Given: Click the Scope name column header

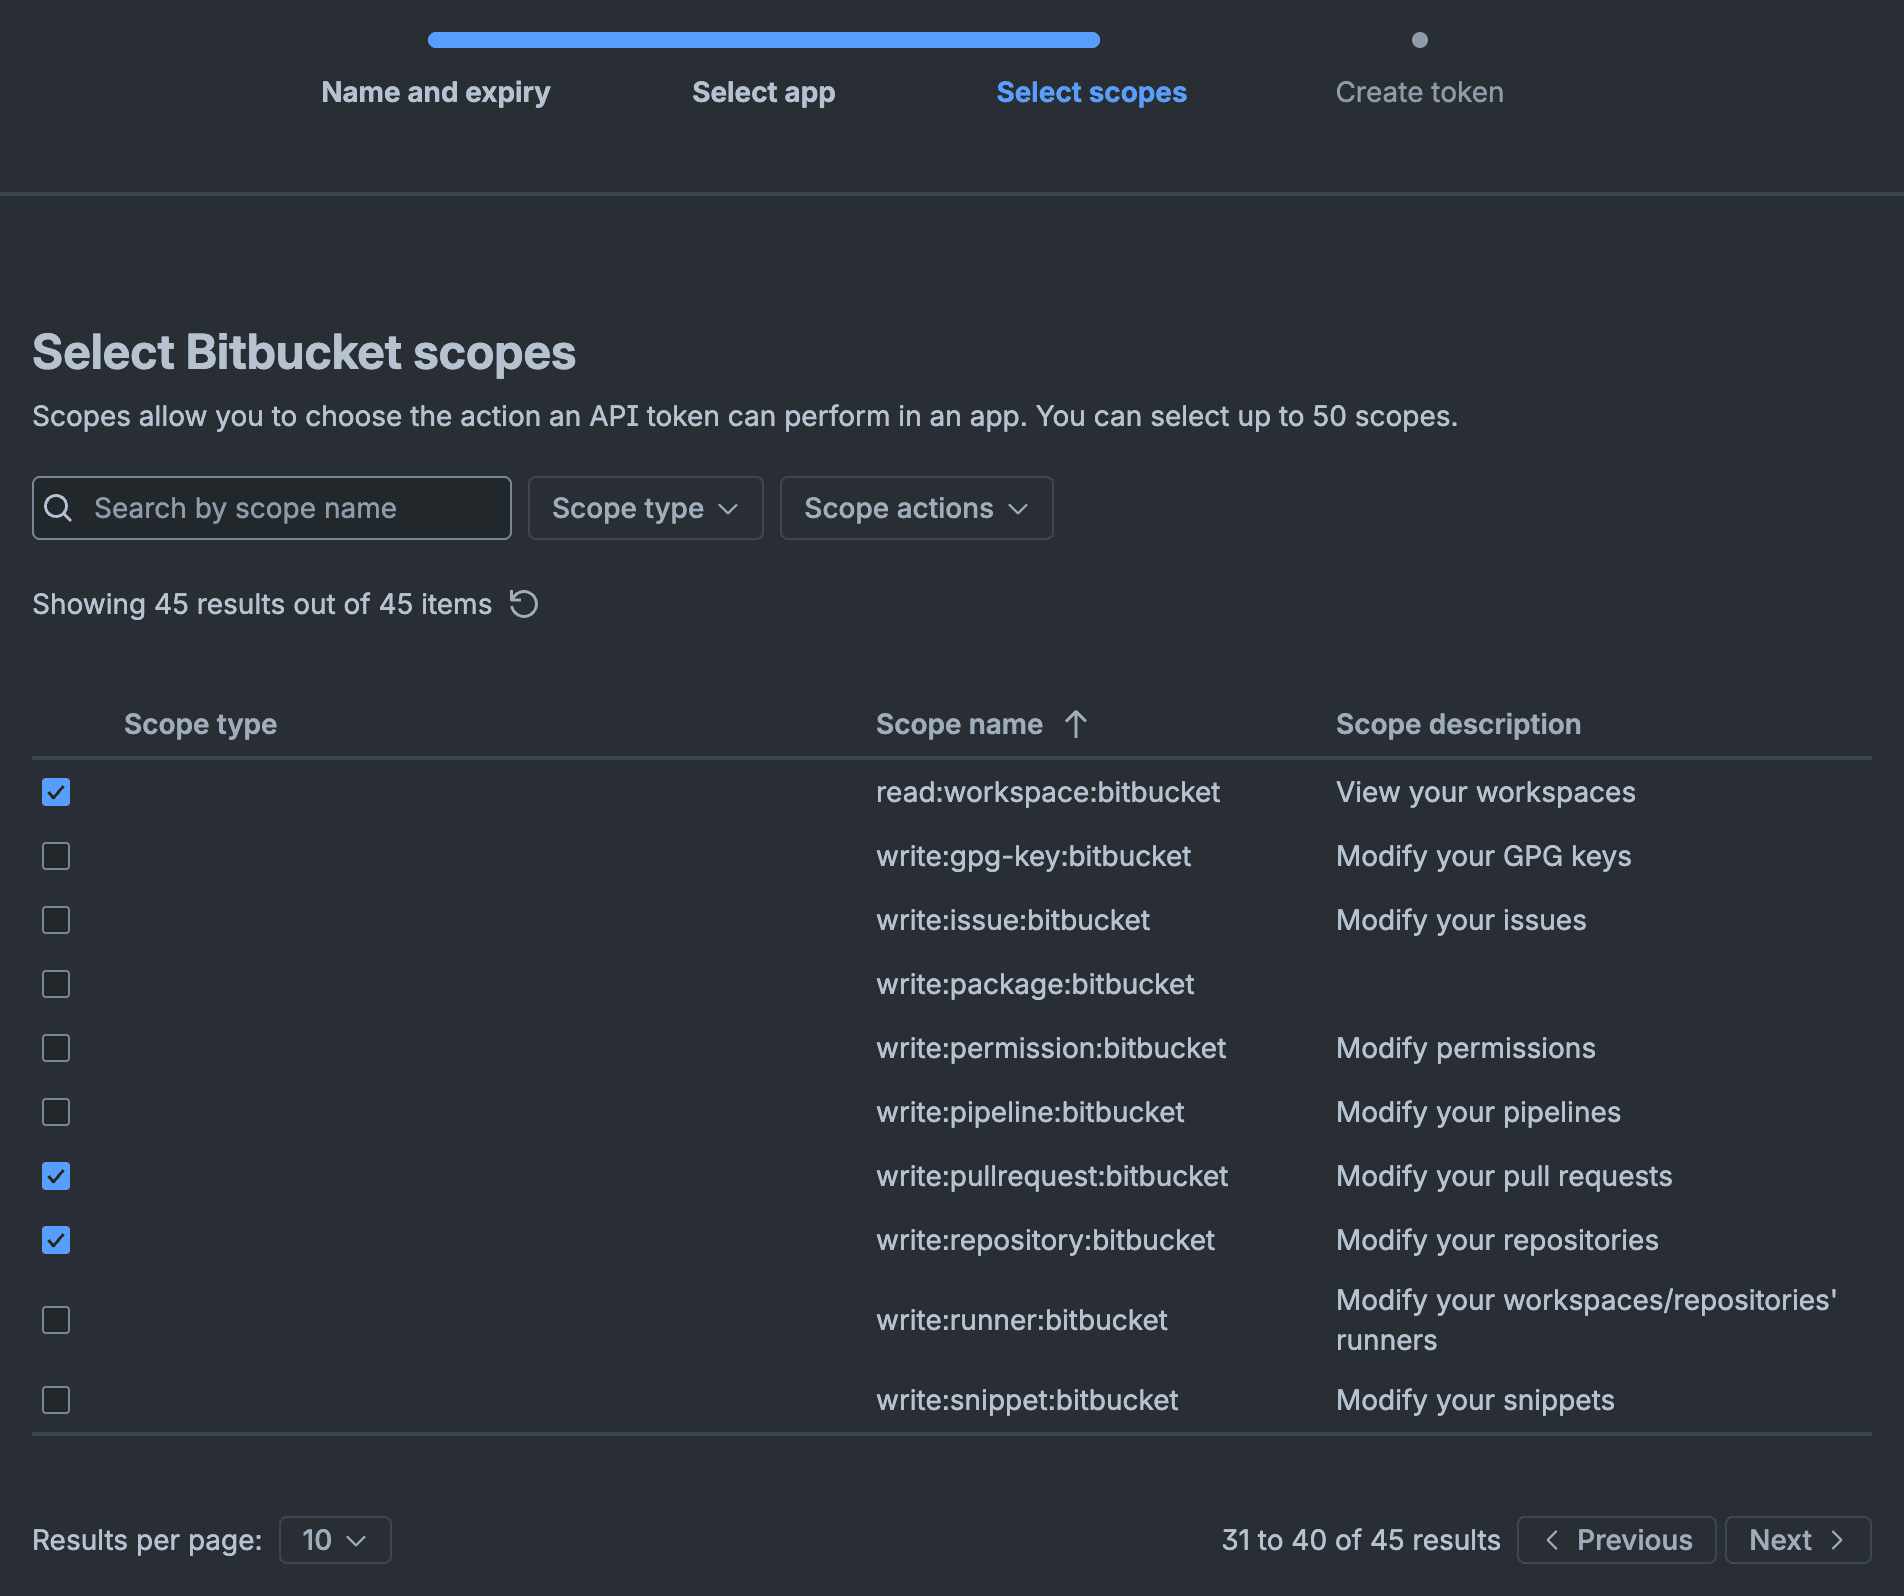Looking at the screenshot, I should coord(959,724).
